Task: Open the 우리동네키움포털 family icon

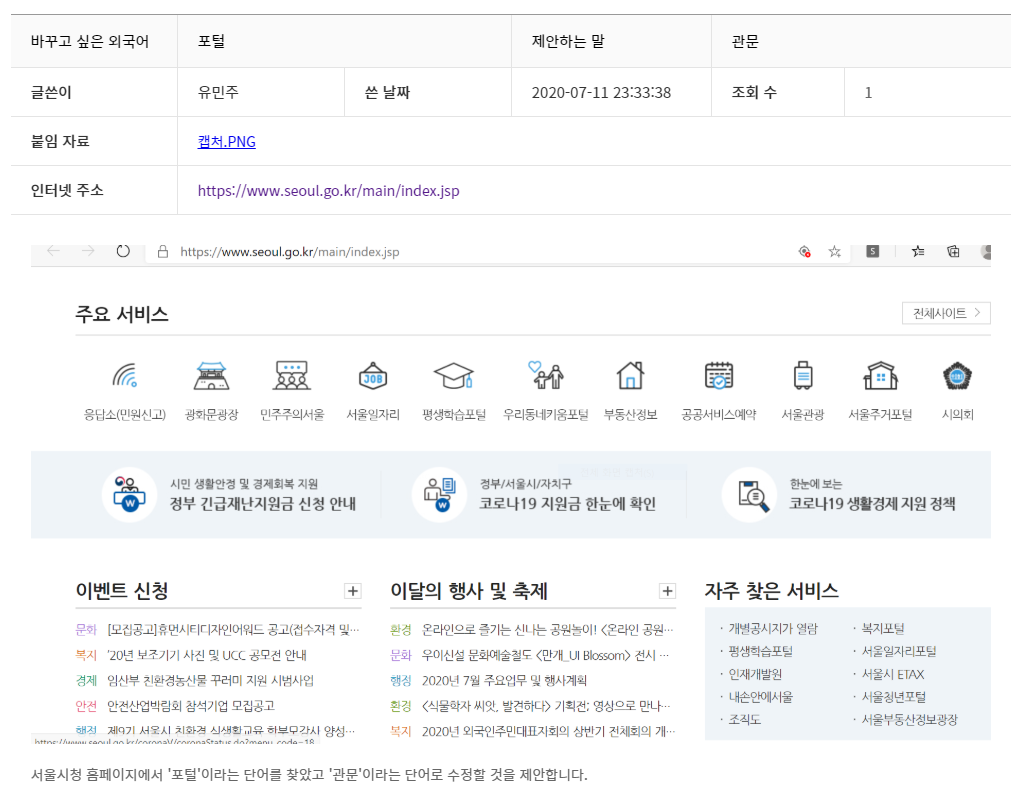Action: 546,377
